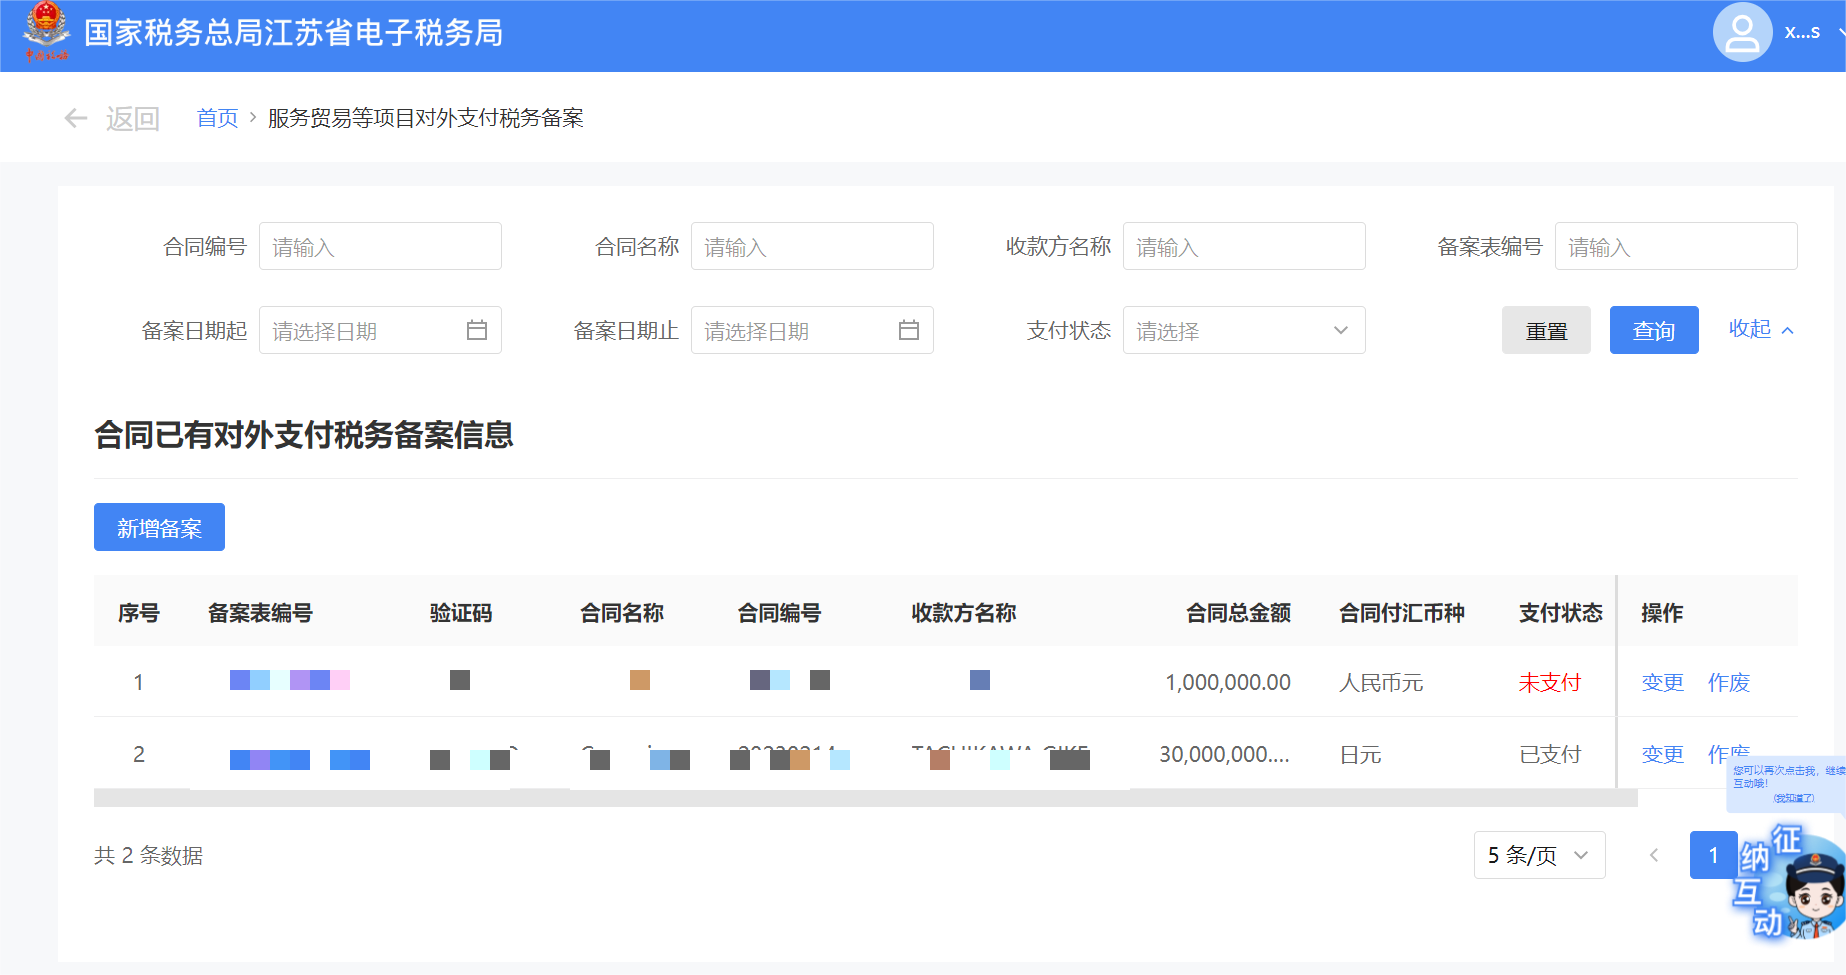Viewport: 1846px width, 975px height.
Task: Click 变更 for the 日元 row
Action: coord(1662,754)
